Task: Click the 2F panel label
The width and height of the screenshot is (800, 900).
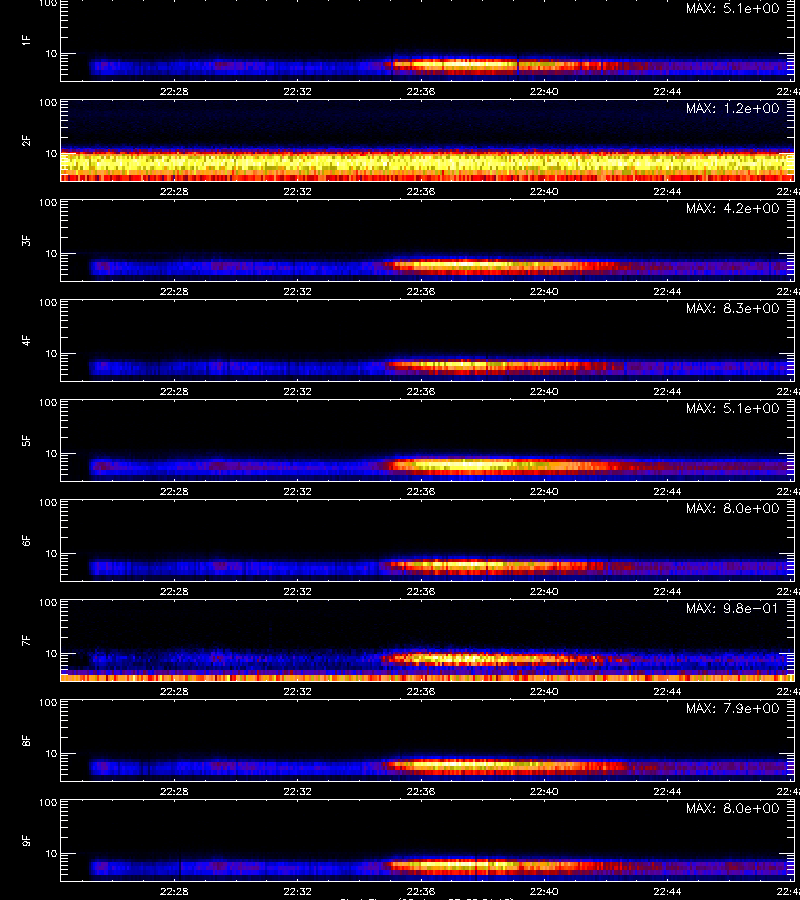Action: pyautogui.click(x=26, y=141)
